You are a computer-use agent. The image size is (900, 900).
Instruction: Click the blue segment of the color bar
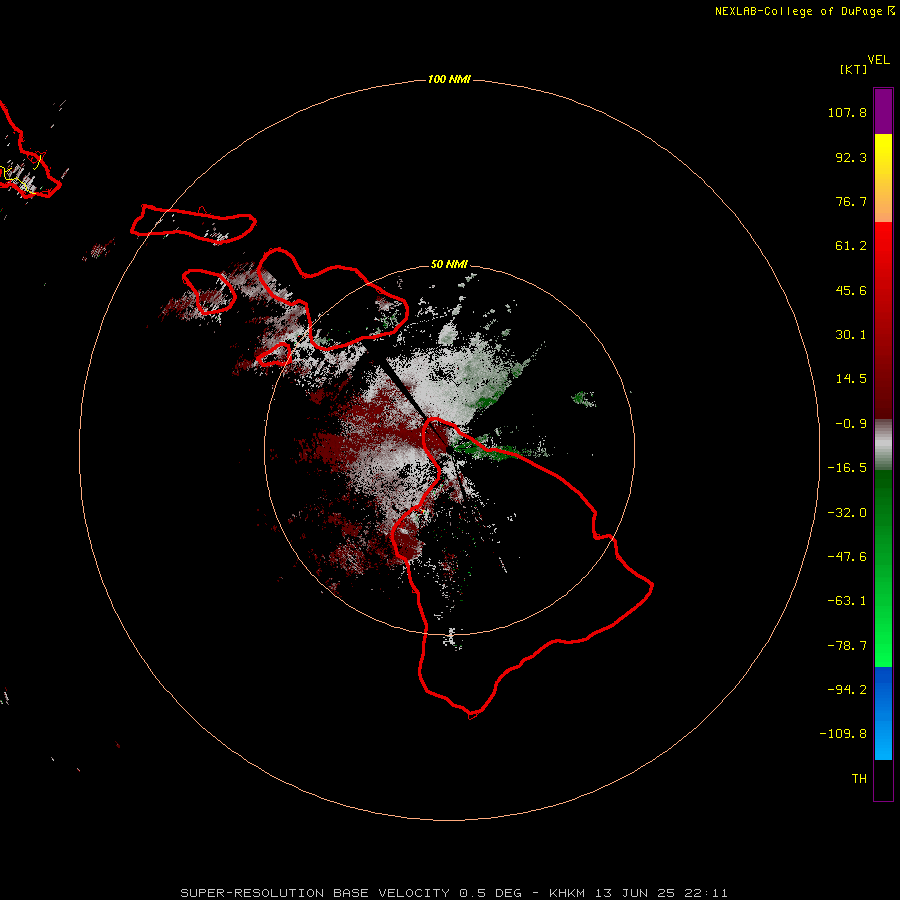coord(883,713)
